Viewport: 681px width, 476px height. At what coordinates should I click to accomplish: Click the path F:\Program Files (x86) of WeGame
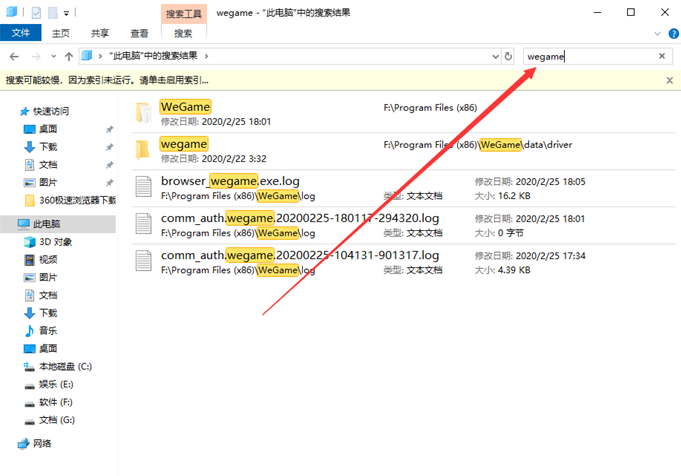430,107
